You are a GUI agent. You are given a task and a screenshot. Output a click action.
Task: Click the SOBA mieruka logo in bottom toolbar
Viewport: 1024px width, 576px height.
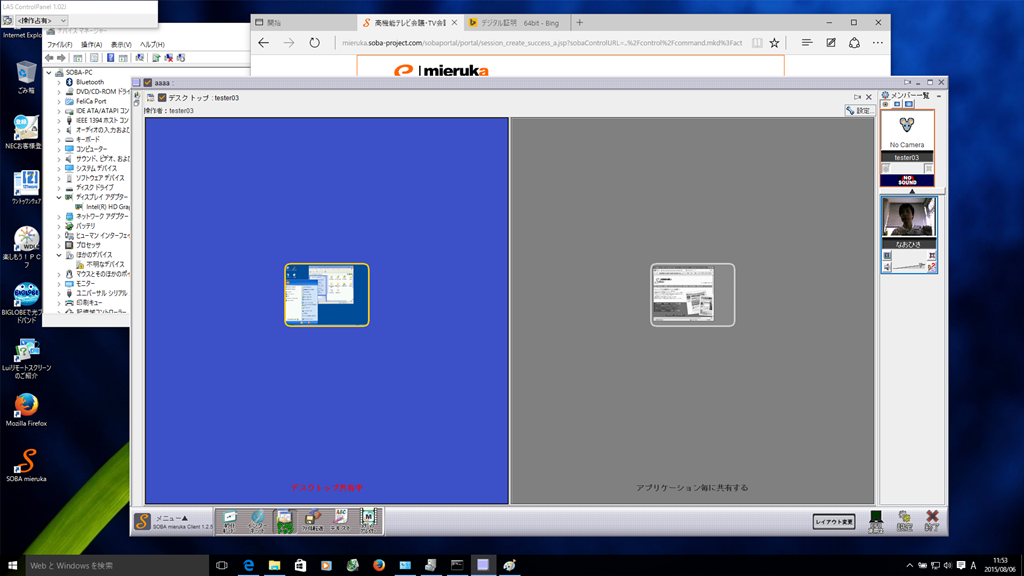[x=142, y=521]
